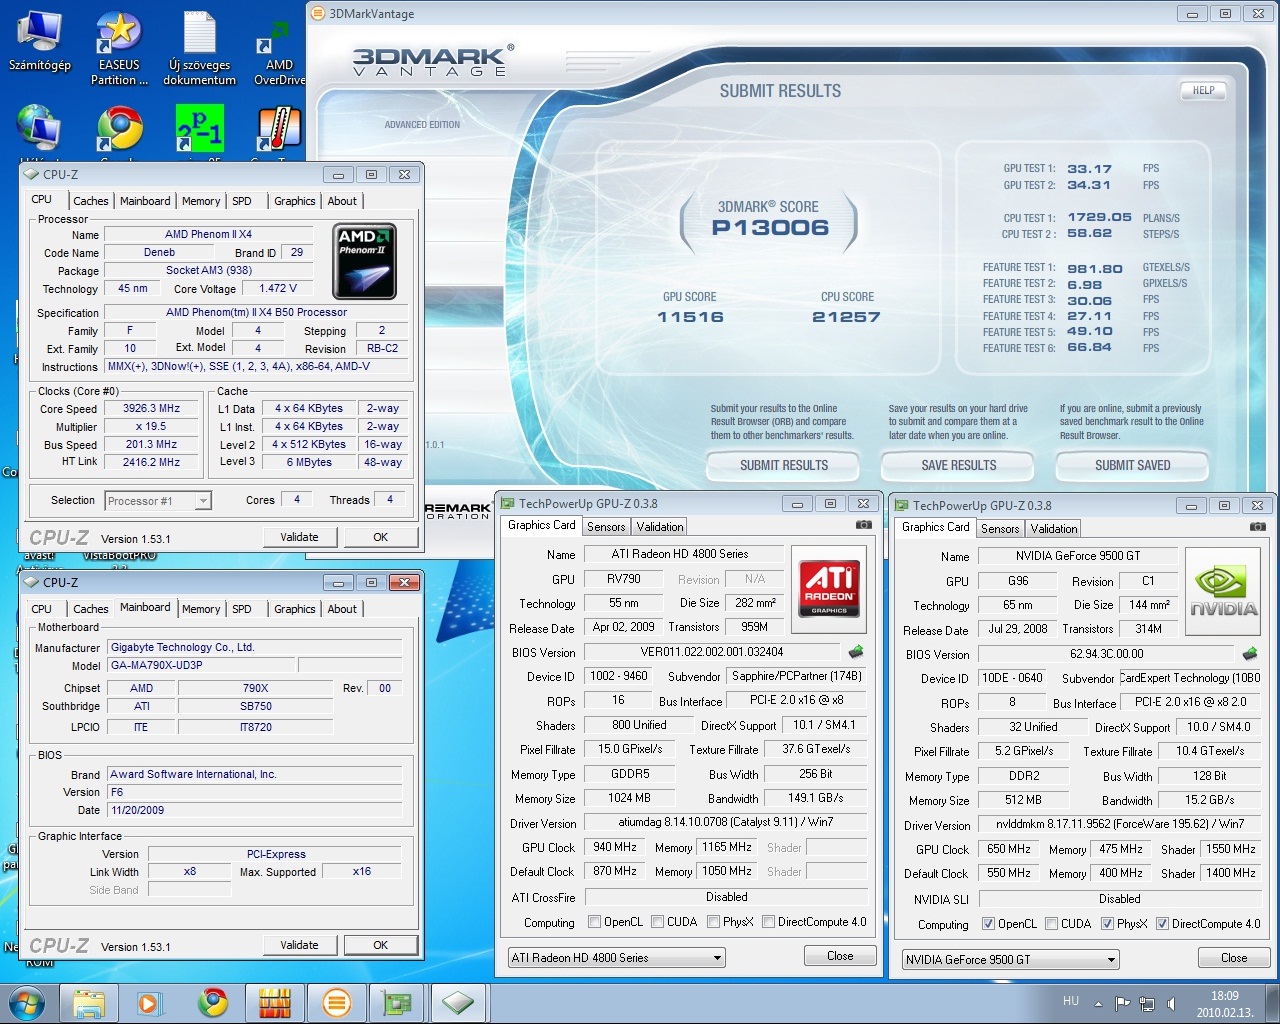Take a screenshot with the ATI GPU-Z camera icon

[x=863, y=525]
